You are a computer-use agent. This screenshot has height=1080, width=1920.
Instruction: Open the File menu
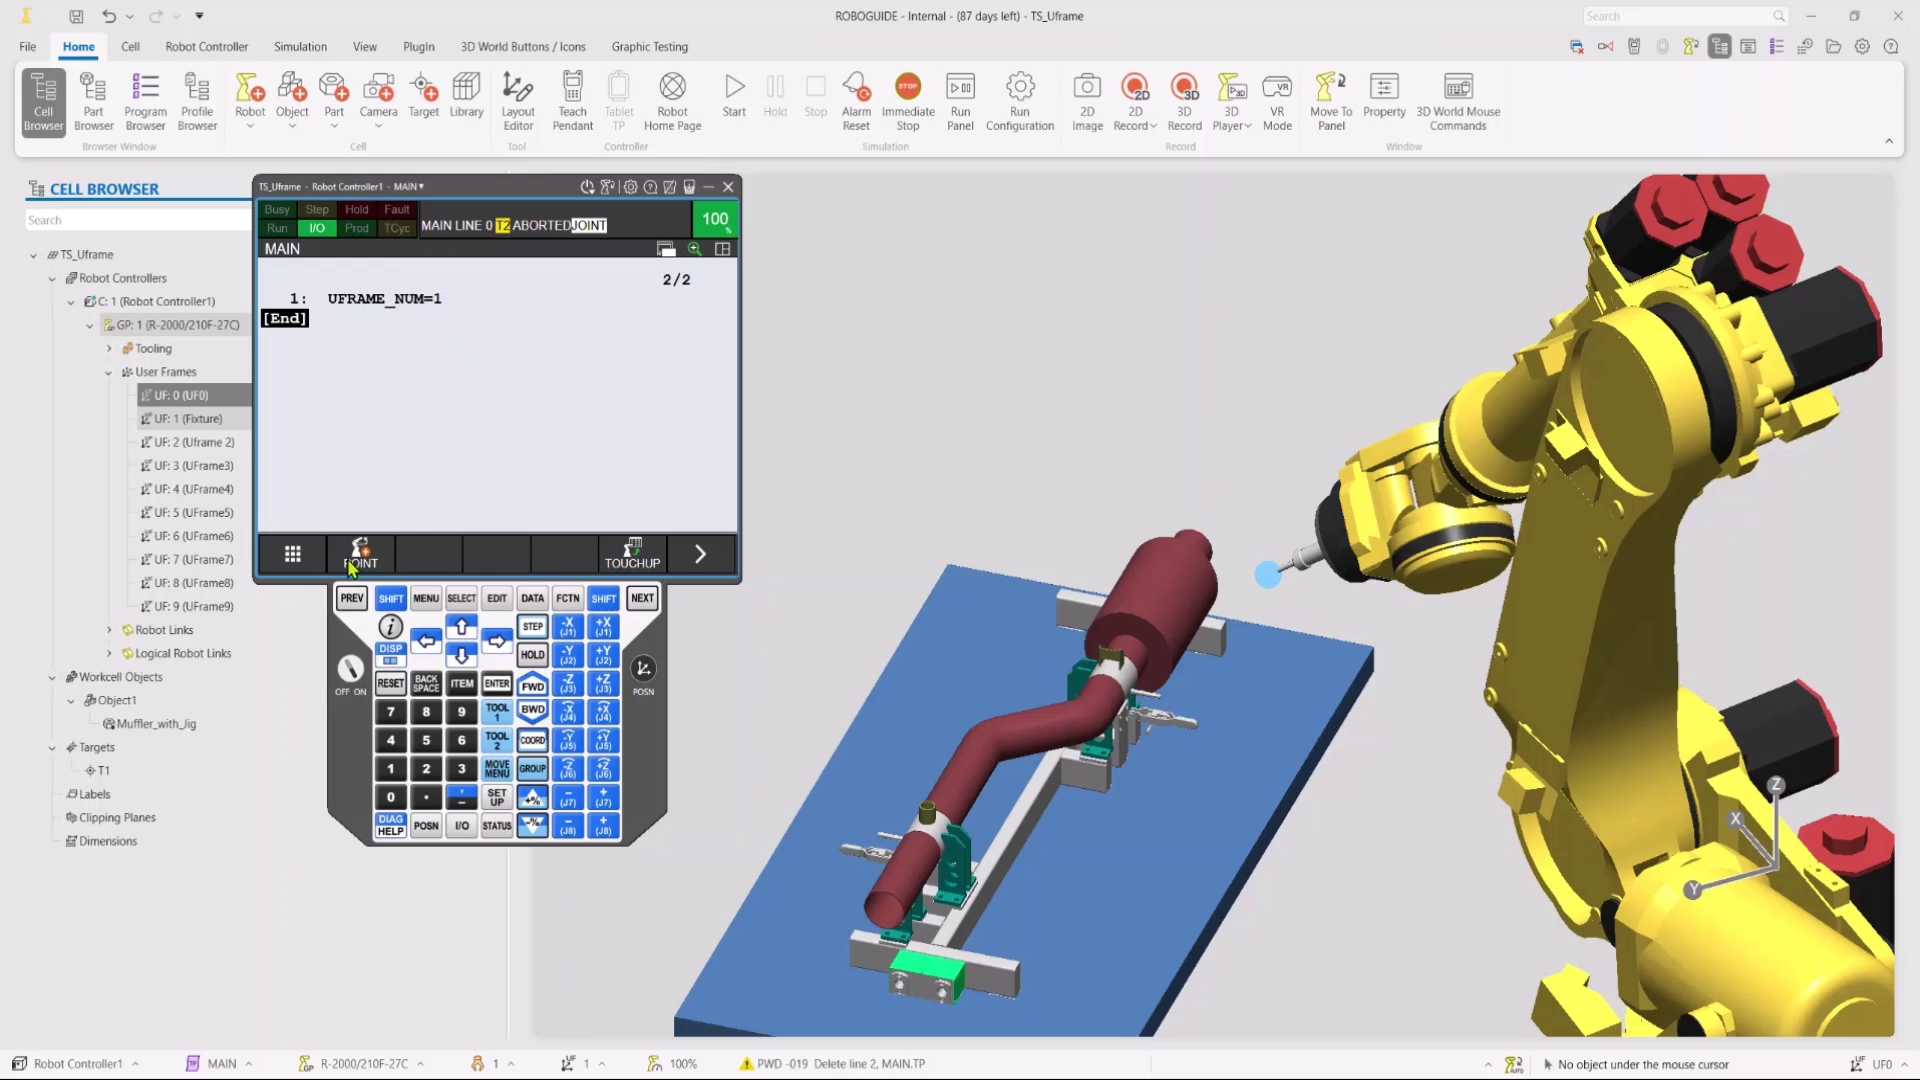pos(28,46)
